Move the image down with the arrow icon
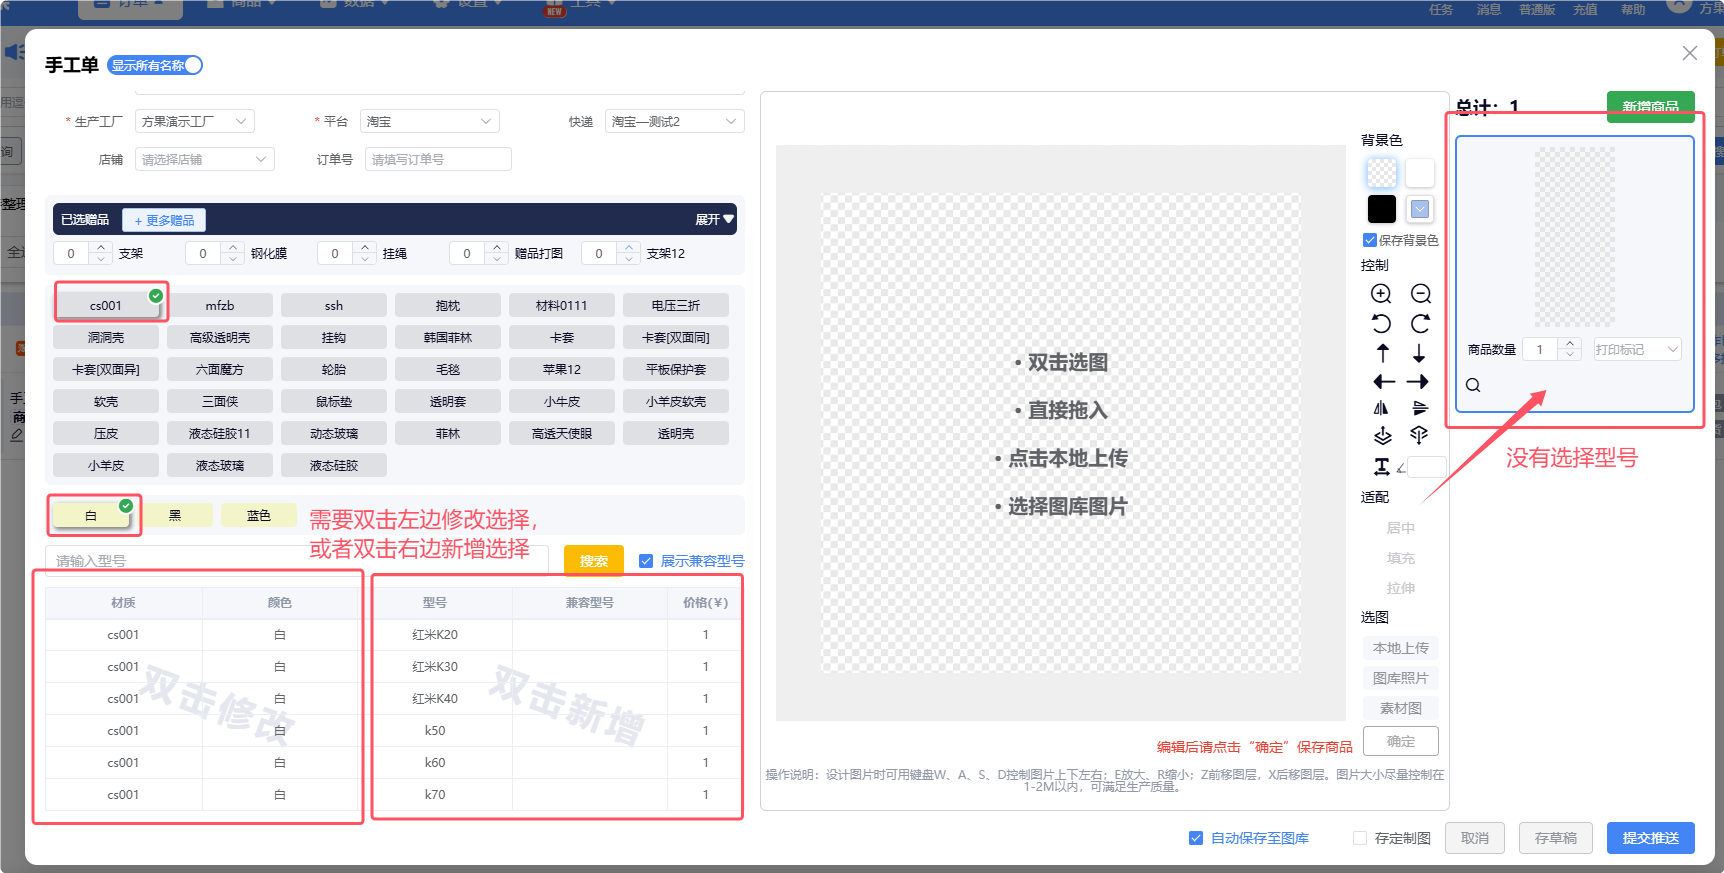Image resolution: width=1724 pixels, height=873 pixels. [x=1419, y=353]
